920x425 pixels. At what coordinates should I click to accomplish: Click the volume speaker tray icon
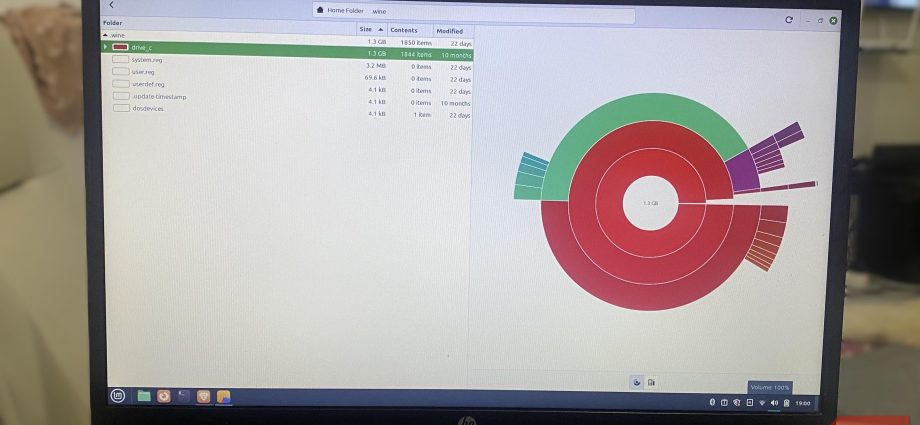774,403
